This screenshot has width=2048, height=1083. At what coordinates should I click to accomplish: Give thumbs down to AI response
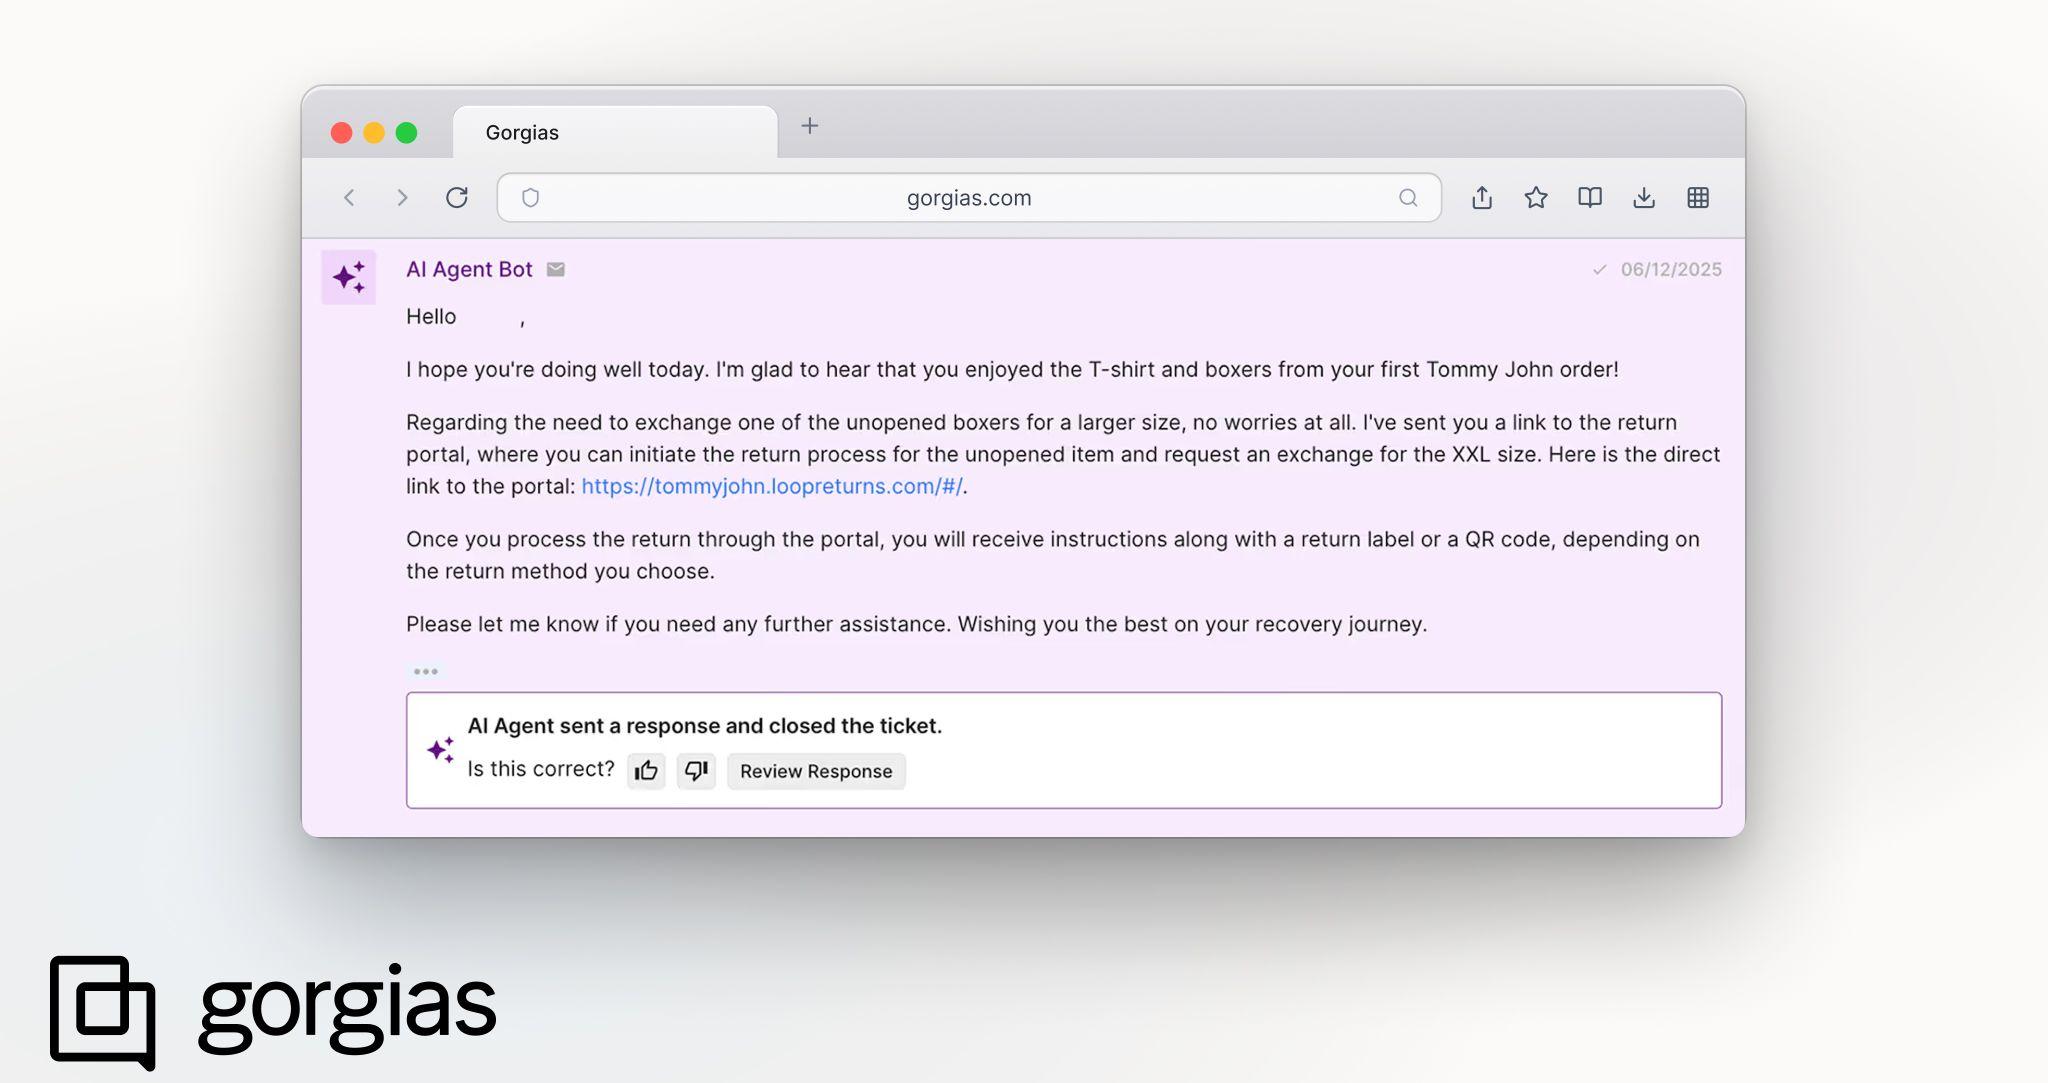[696, 771]
